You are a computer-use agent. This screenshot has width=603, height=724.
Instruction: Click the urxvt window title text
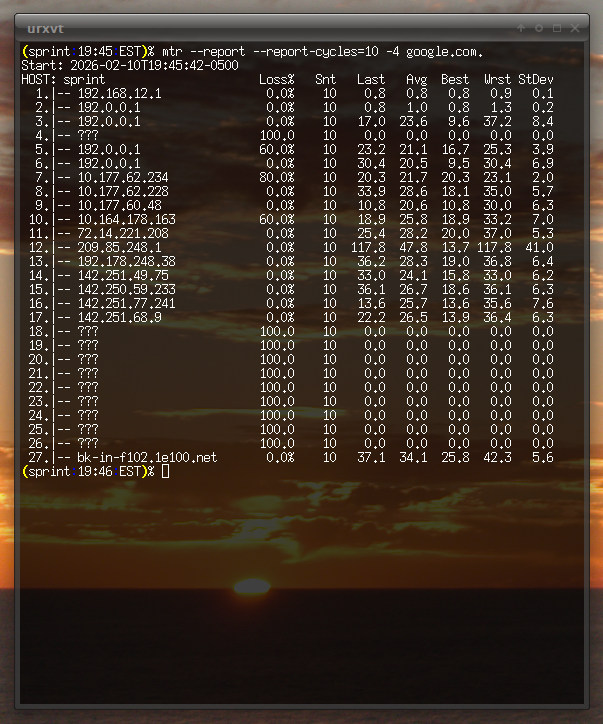click(44, 28)
